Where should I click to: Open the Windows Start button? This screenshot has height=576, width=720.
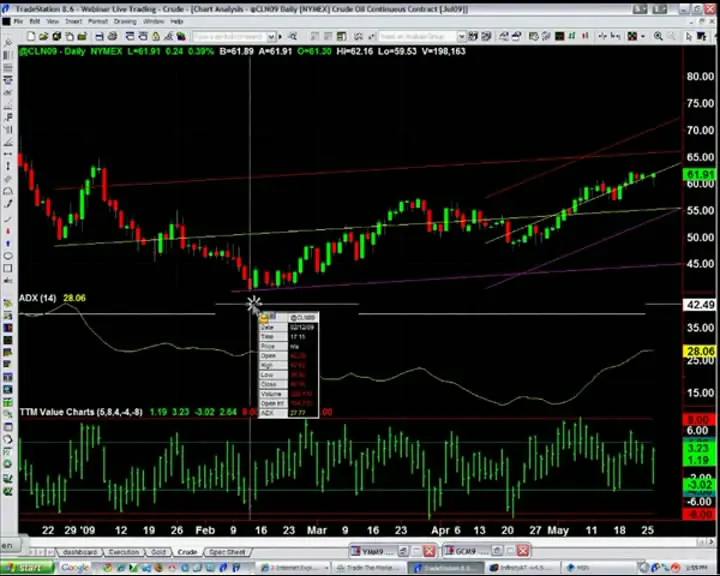coord(27,568)
